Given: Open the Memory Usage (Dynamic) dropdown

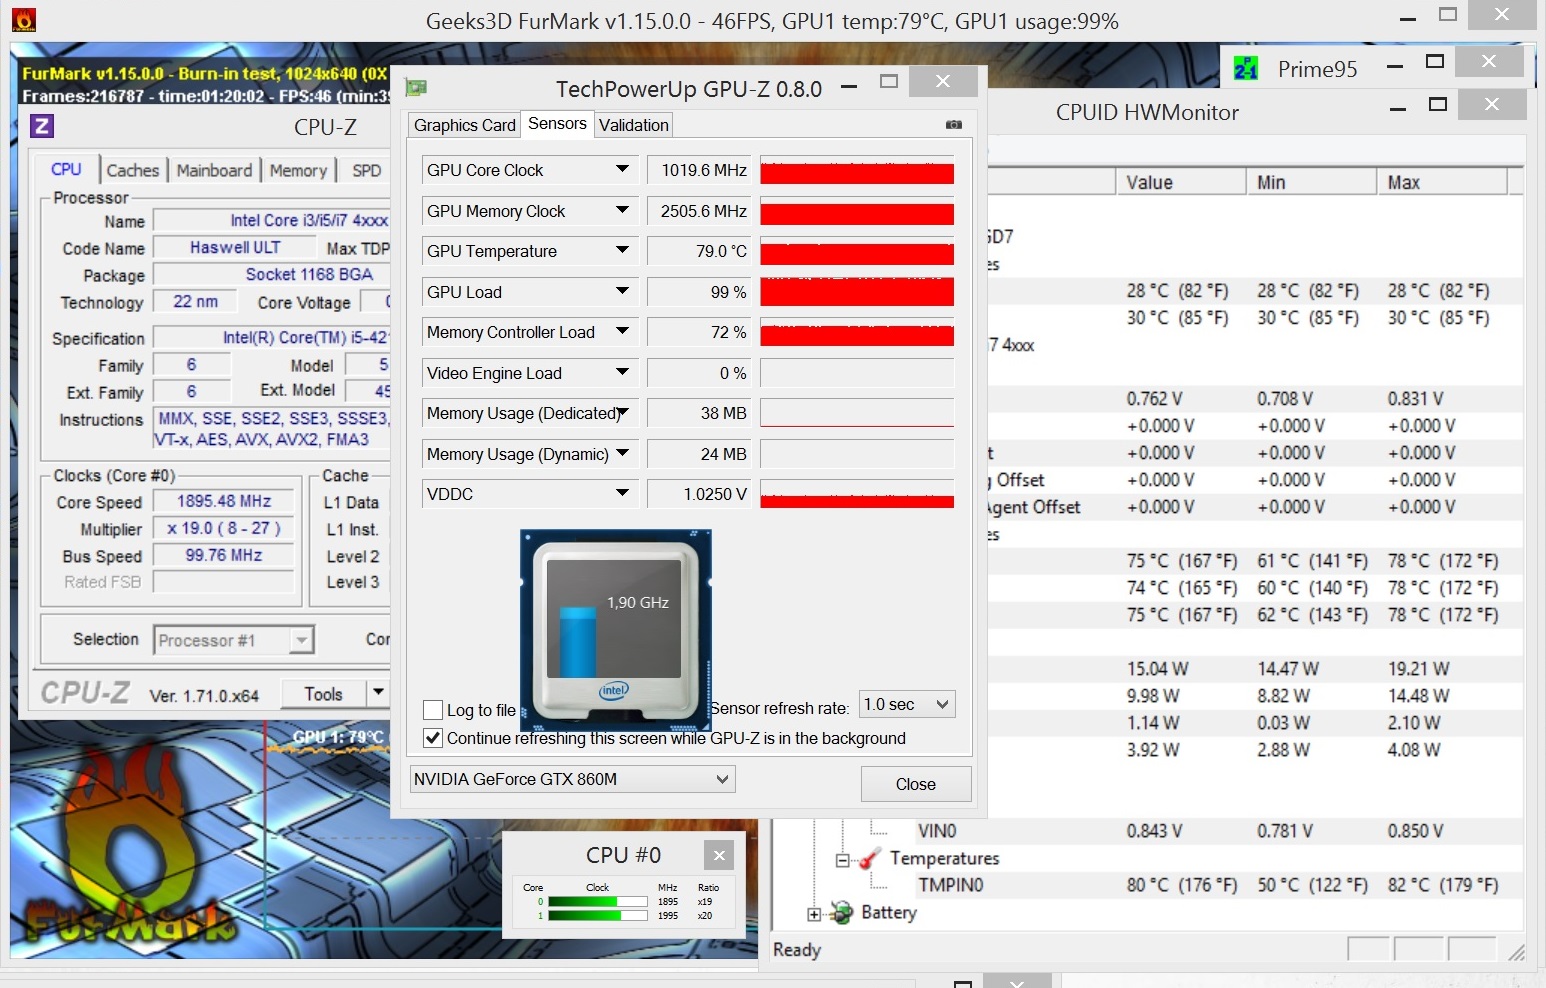Looking at the screenshot, I should pos(622,454).
